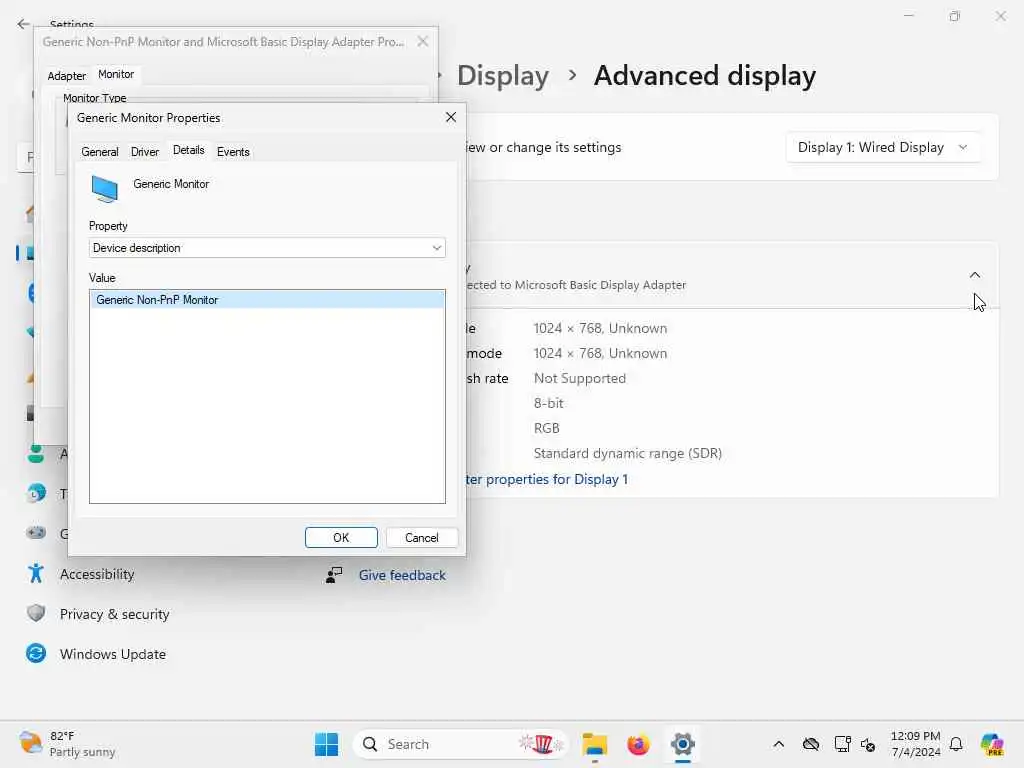The width and height of the screenshot is (1024, 768).
Task: Open the Events tab
Action: [x=233, y=152]
